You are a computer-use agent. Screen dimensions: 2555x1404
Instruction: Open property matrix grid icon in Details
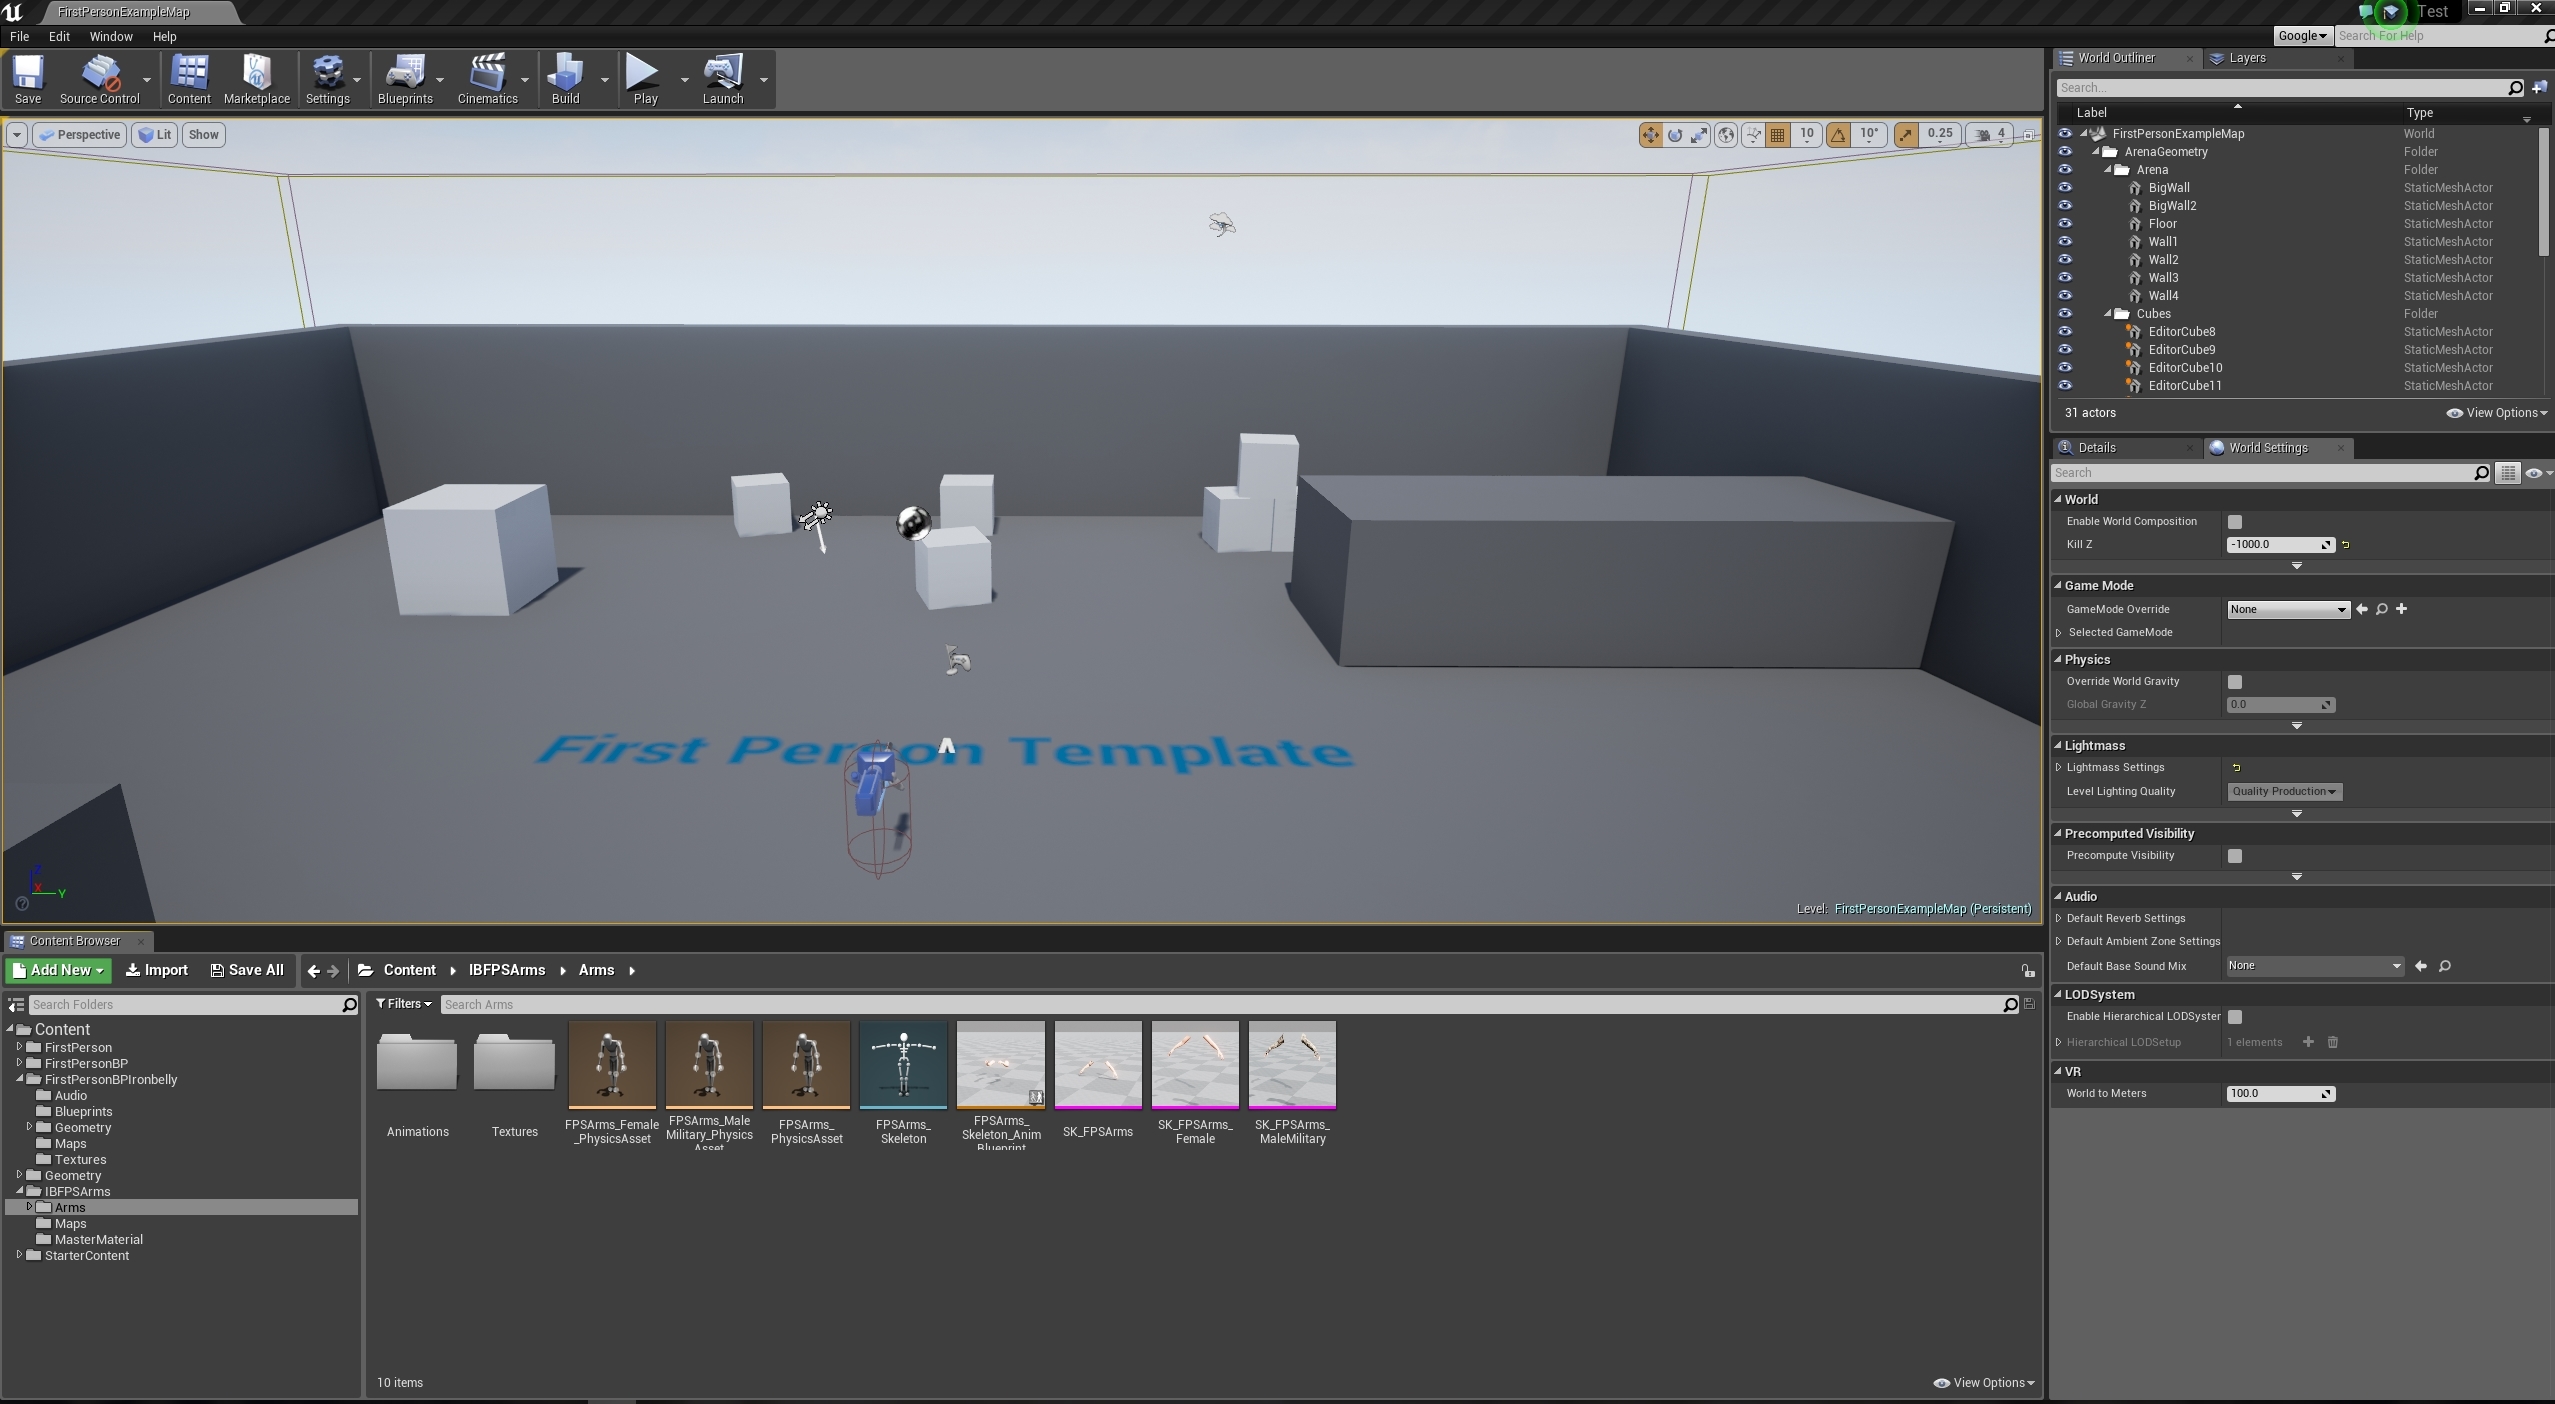pyautogui.click(x=2508, y=473)
